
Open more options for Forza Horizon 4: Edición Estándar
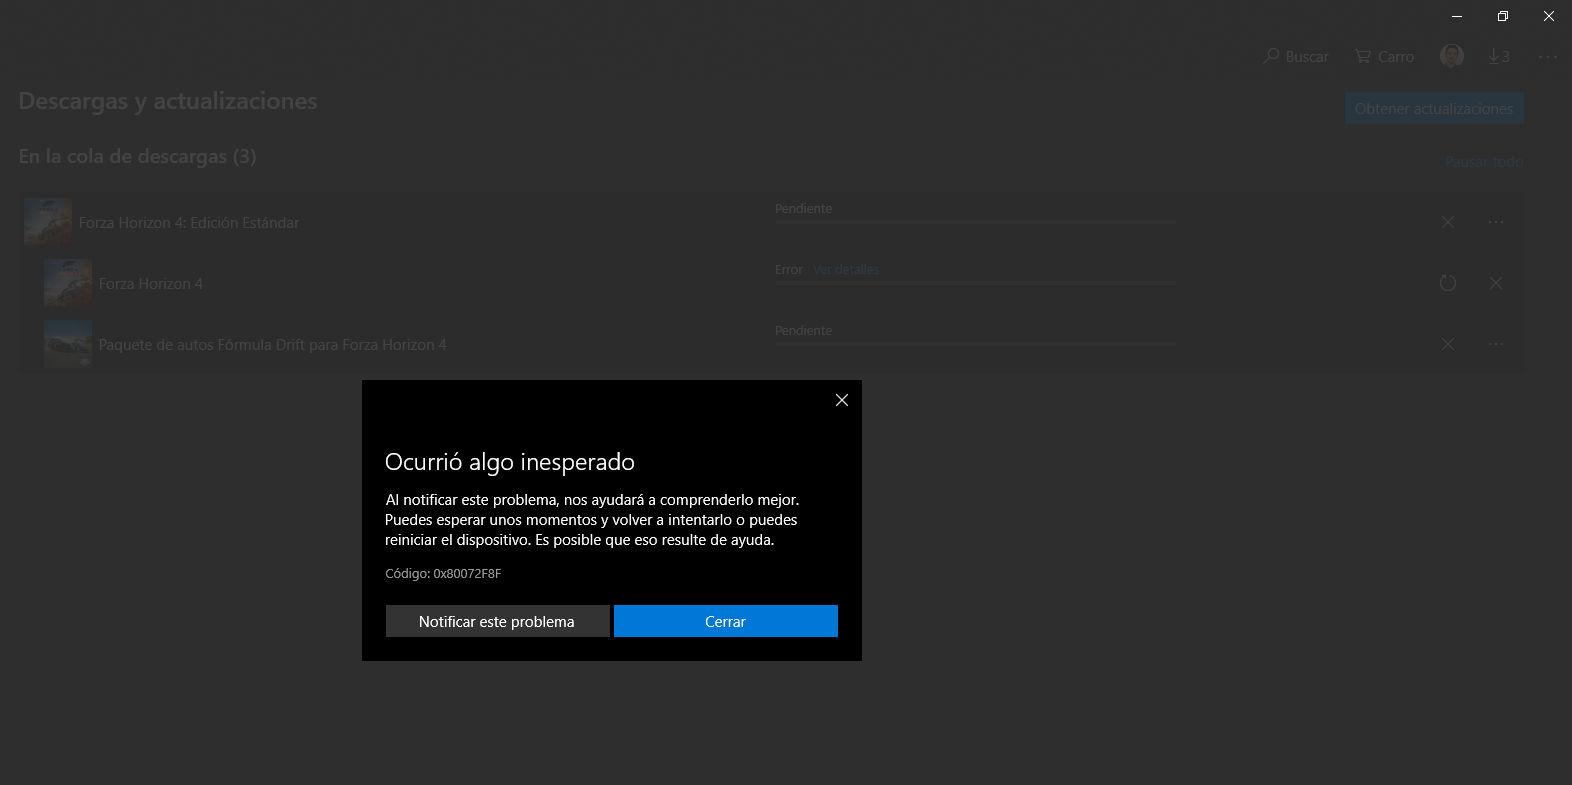point(1496,222)
